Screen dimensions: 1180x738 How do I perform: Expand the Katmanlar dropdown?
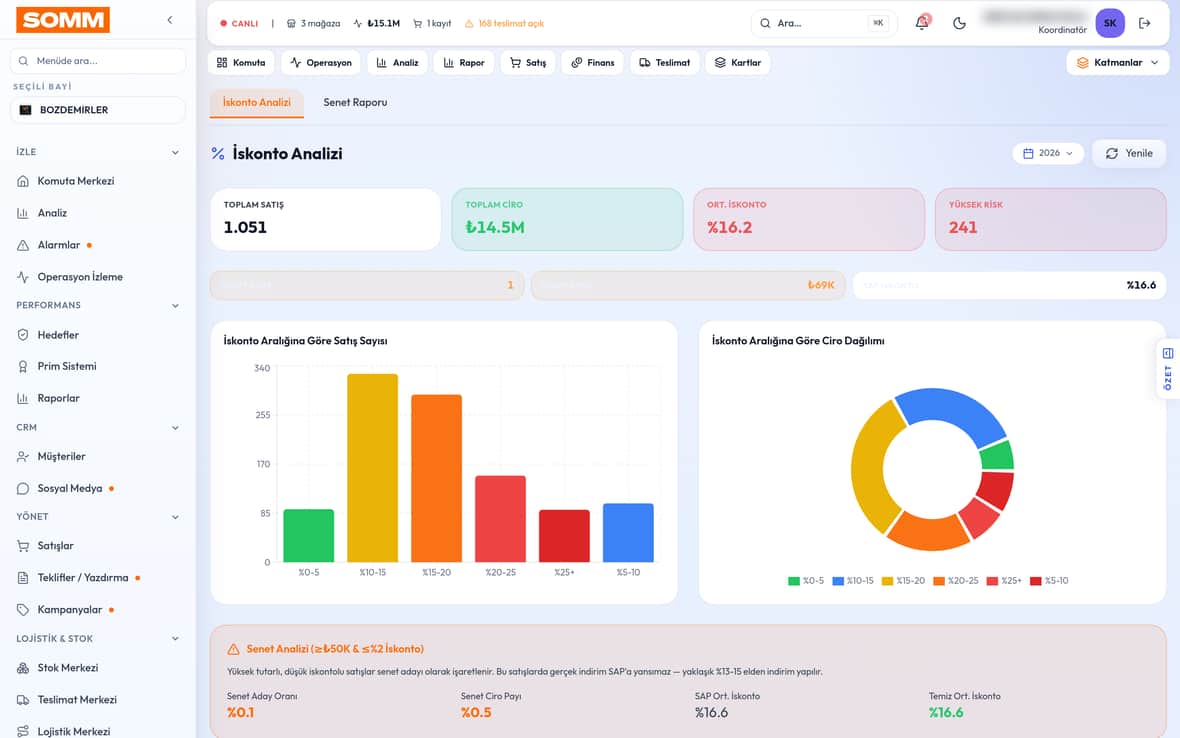(1118, 62)
